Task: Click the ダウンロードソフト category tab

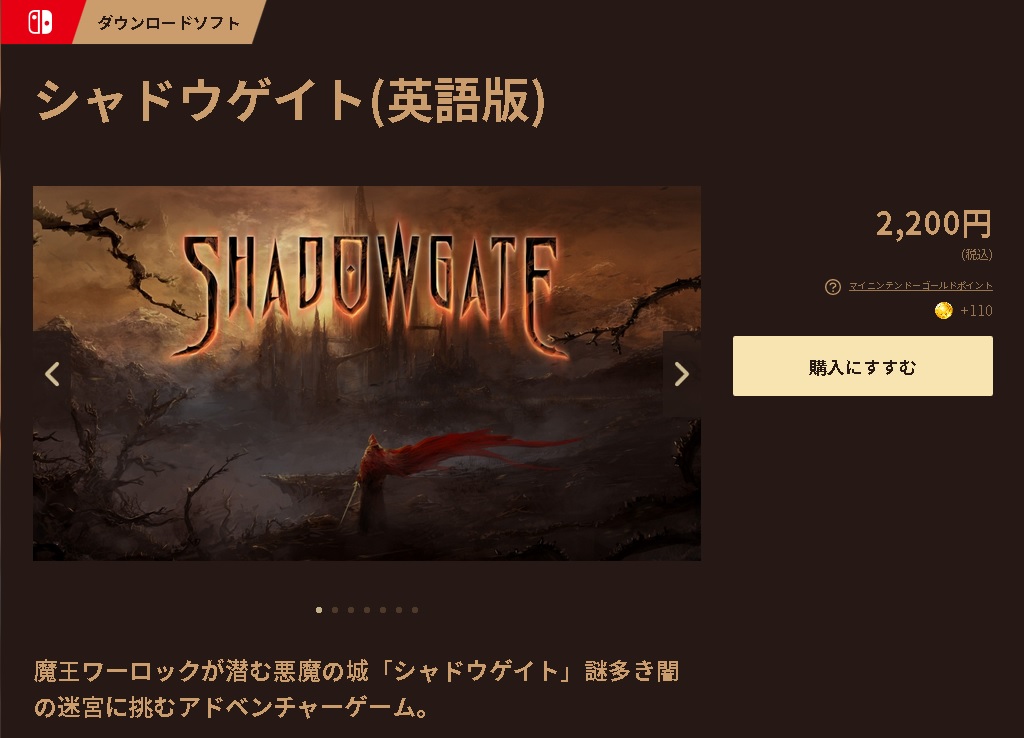Action: tap(169, 22)
